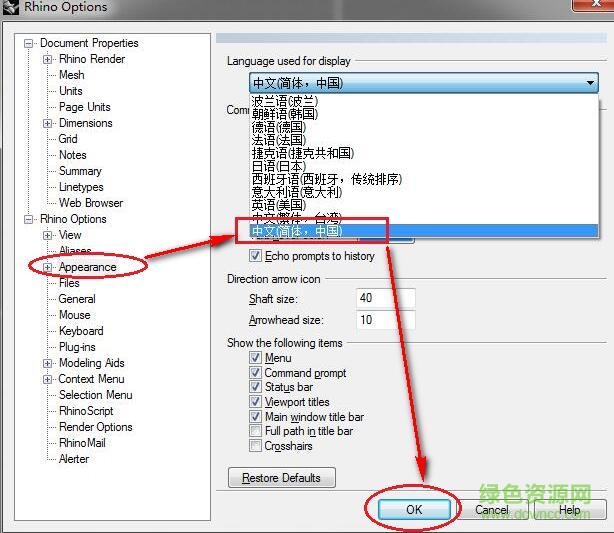
Task: Select the Context Menu tree label
Action: [91, 379]
